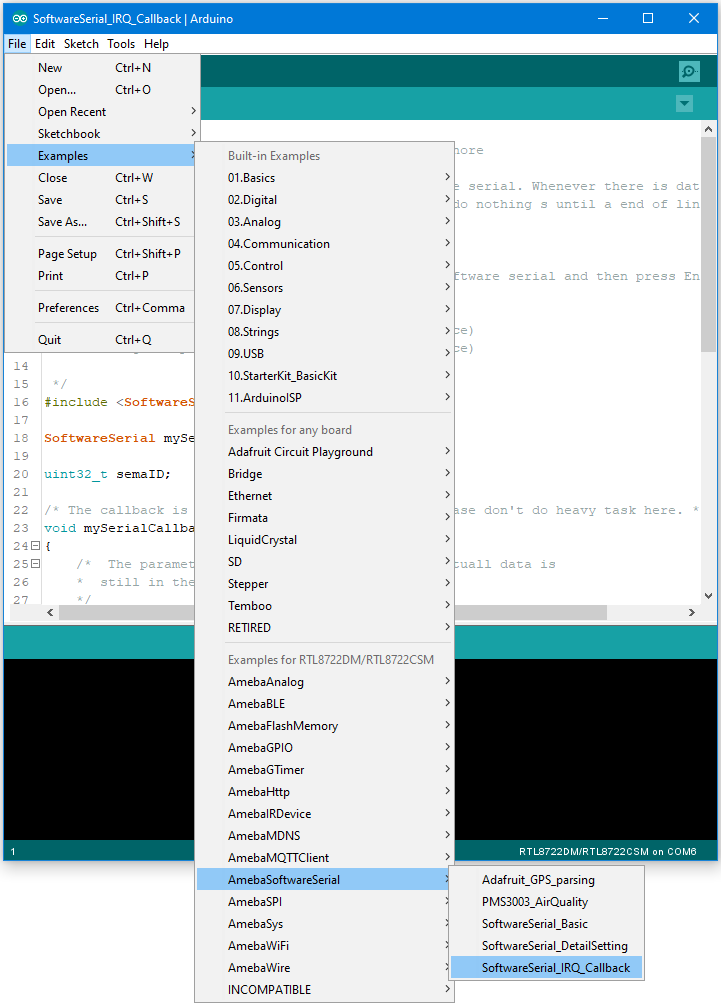The height and width of the screenshot is (1006, 721).
Task: Open 10.StarterKit_BasicKit examples
Action: coord(325,376)
